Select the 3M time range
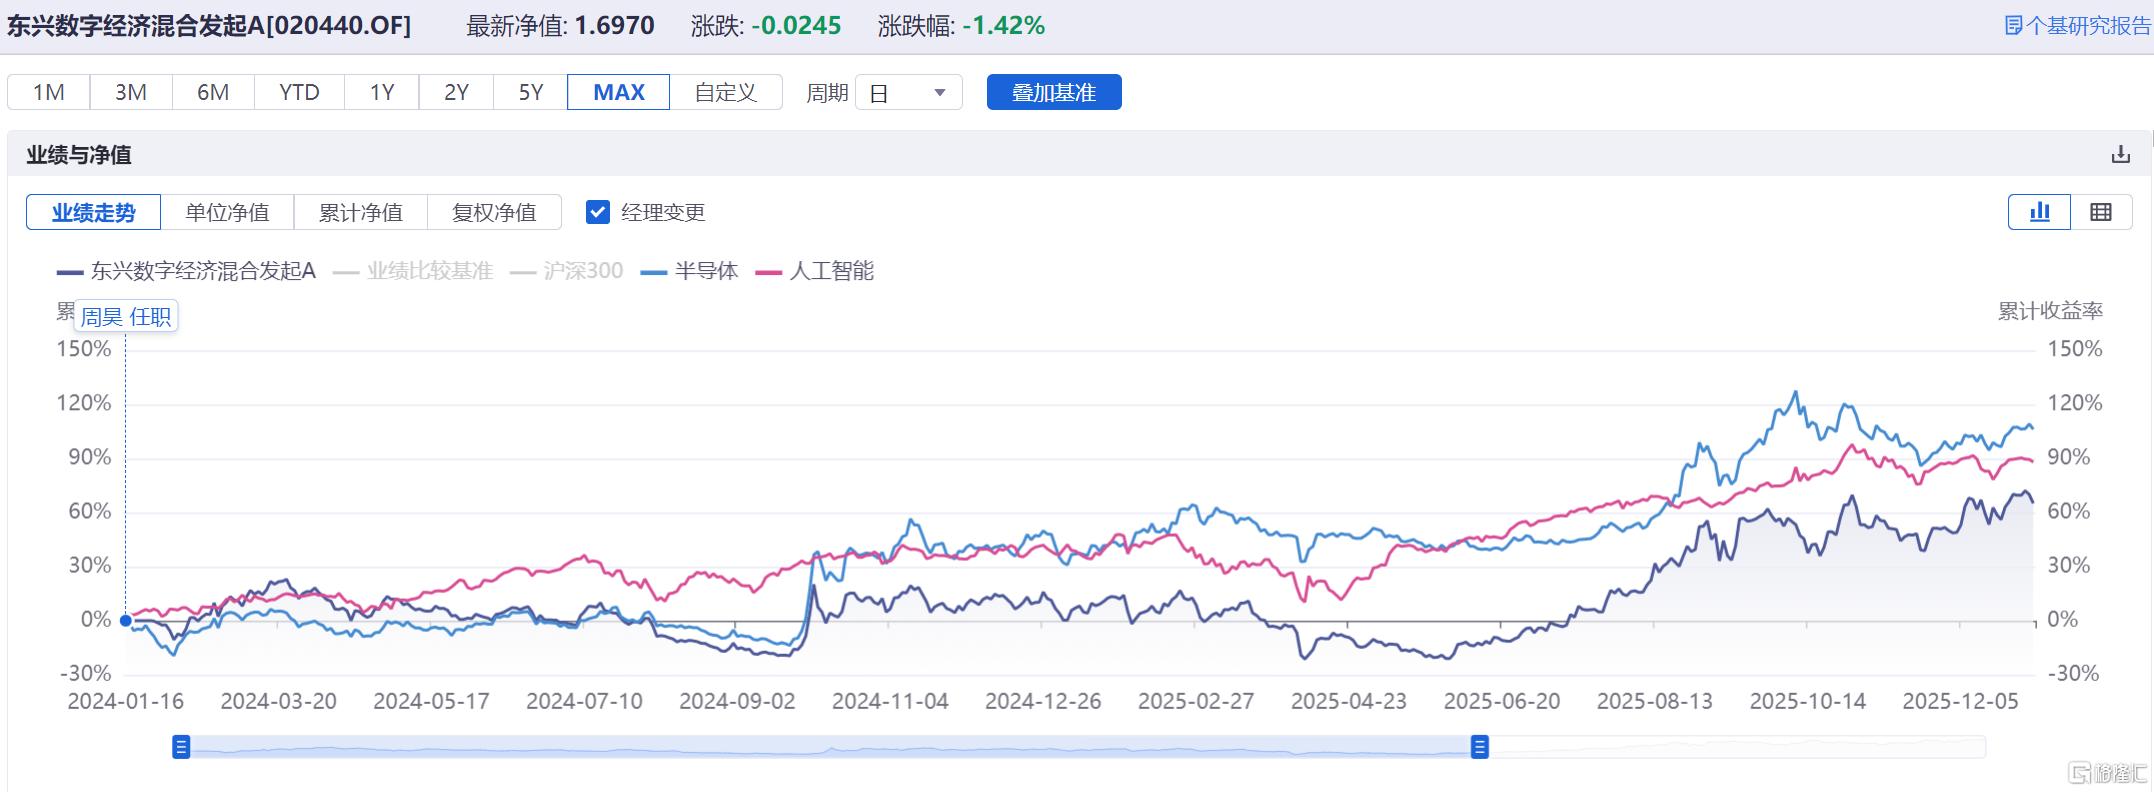The height and width of the screenshot is (792, 2154). 131,93
